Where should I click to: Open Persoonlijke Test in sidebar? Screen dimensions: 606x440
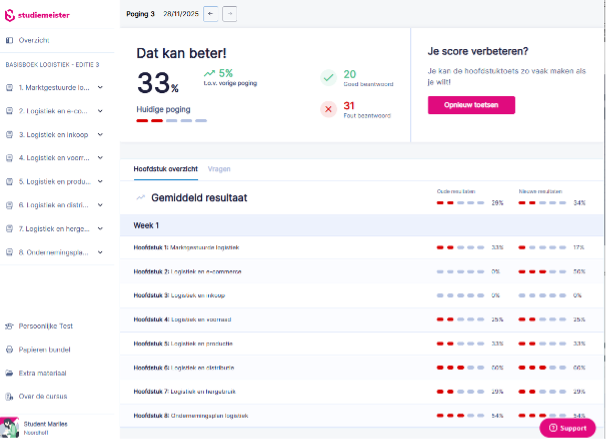pos(45,326)
